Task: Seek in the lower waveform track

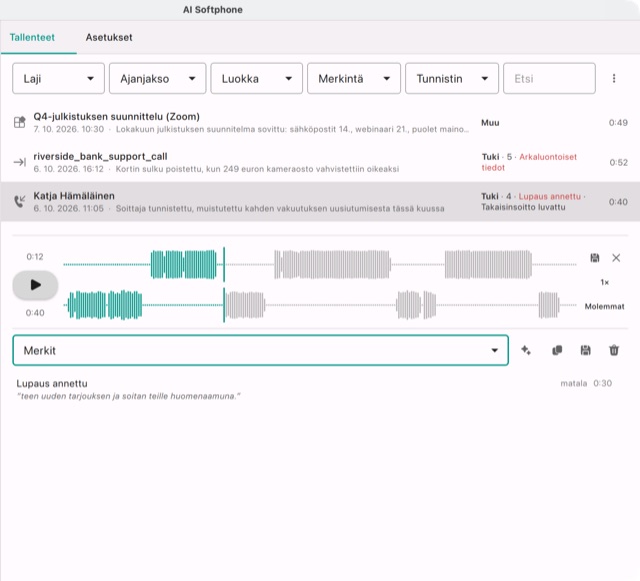Action: pyautogui.click(x=320, y=305)
